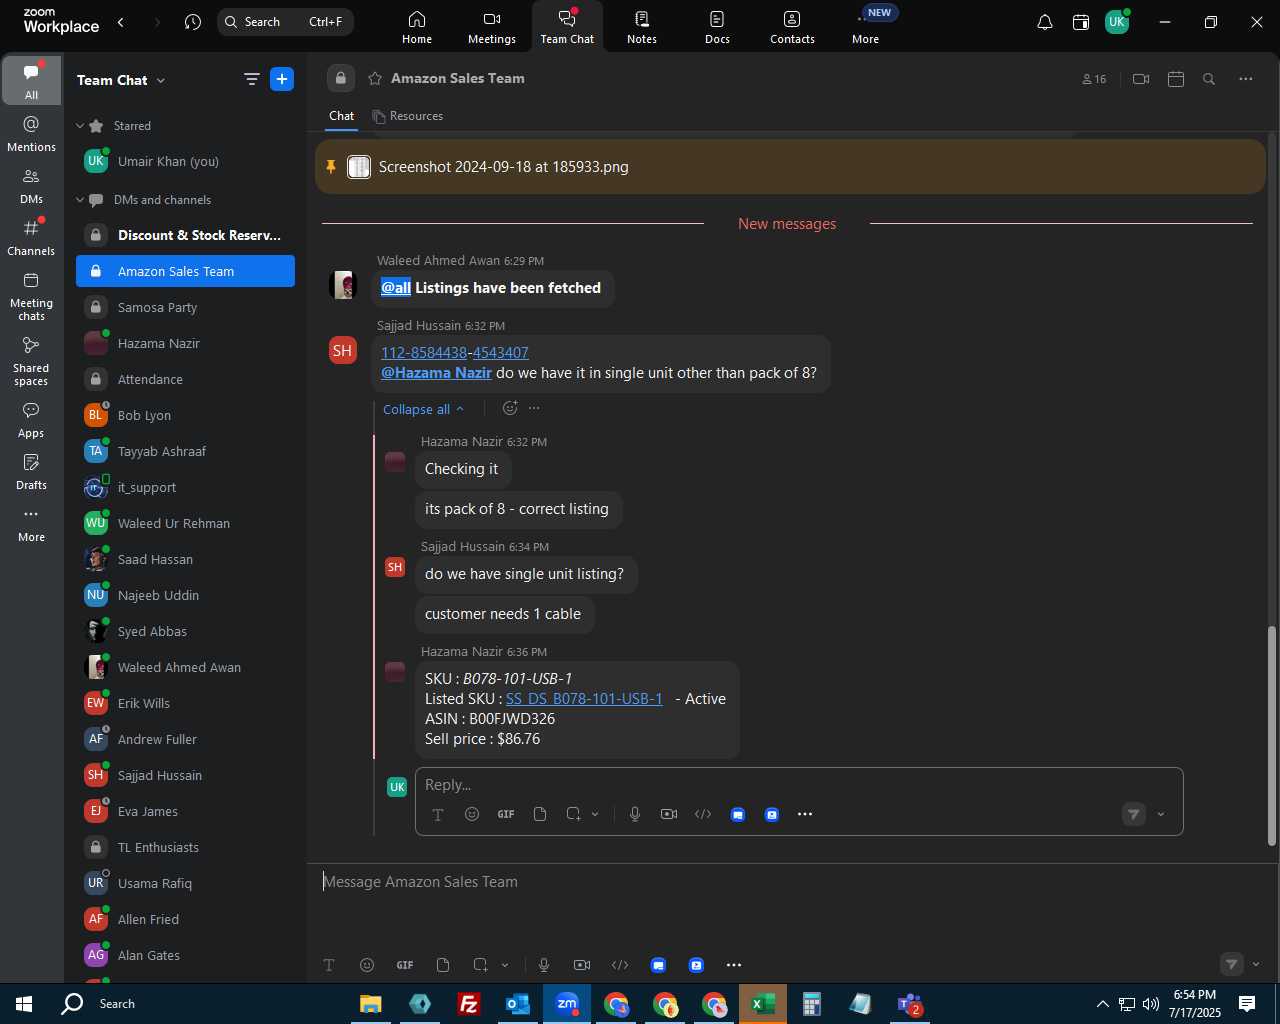Open channel more options ellipsis
The height and width of the screenshot is (1024, 1280).
coord(1246,79)
